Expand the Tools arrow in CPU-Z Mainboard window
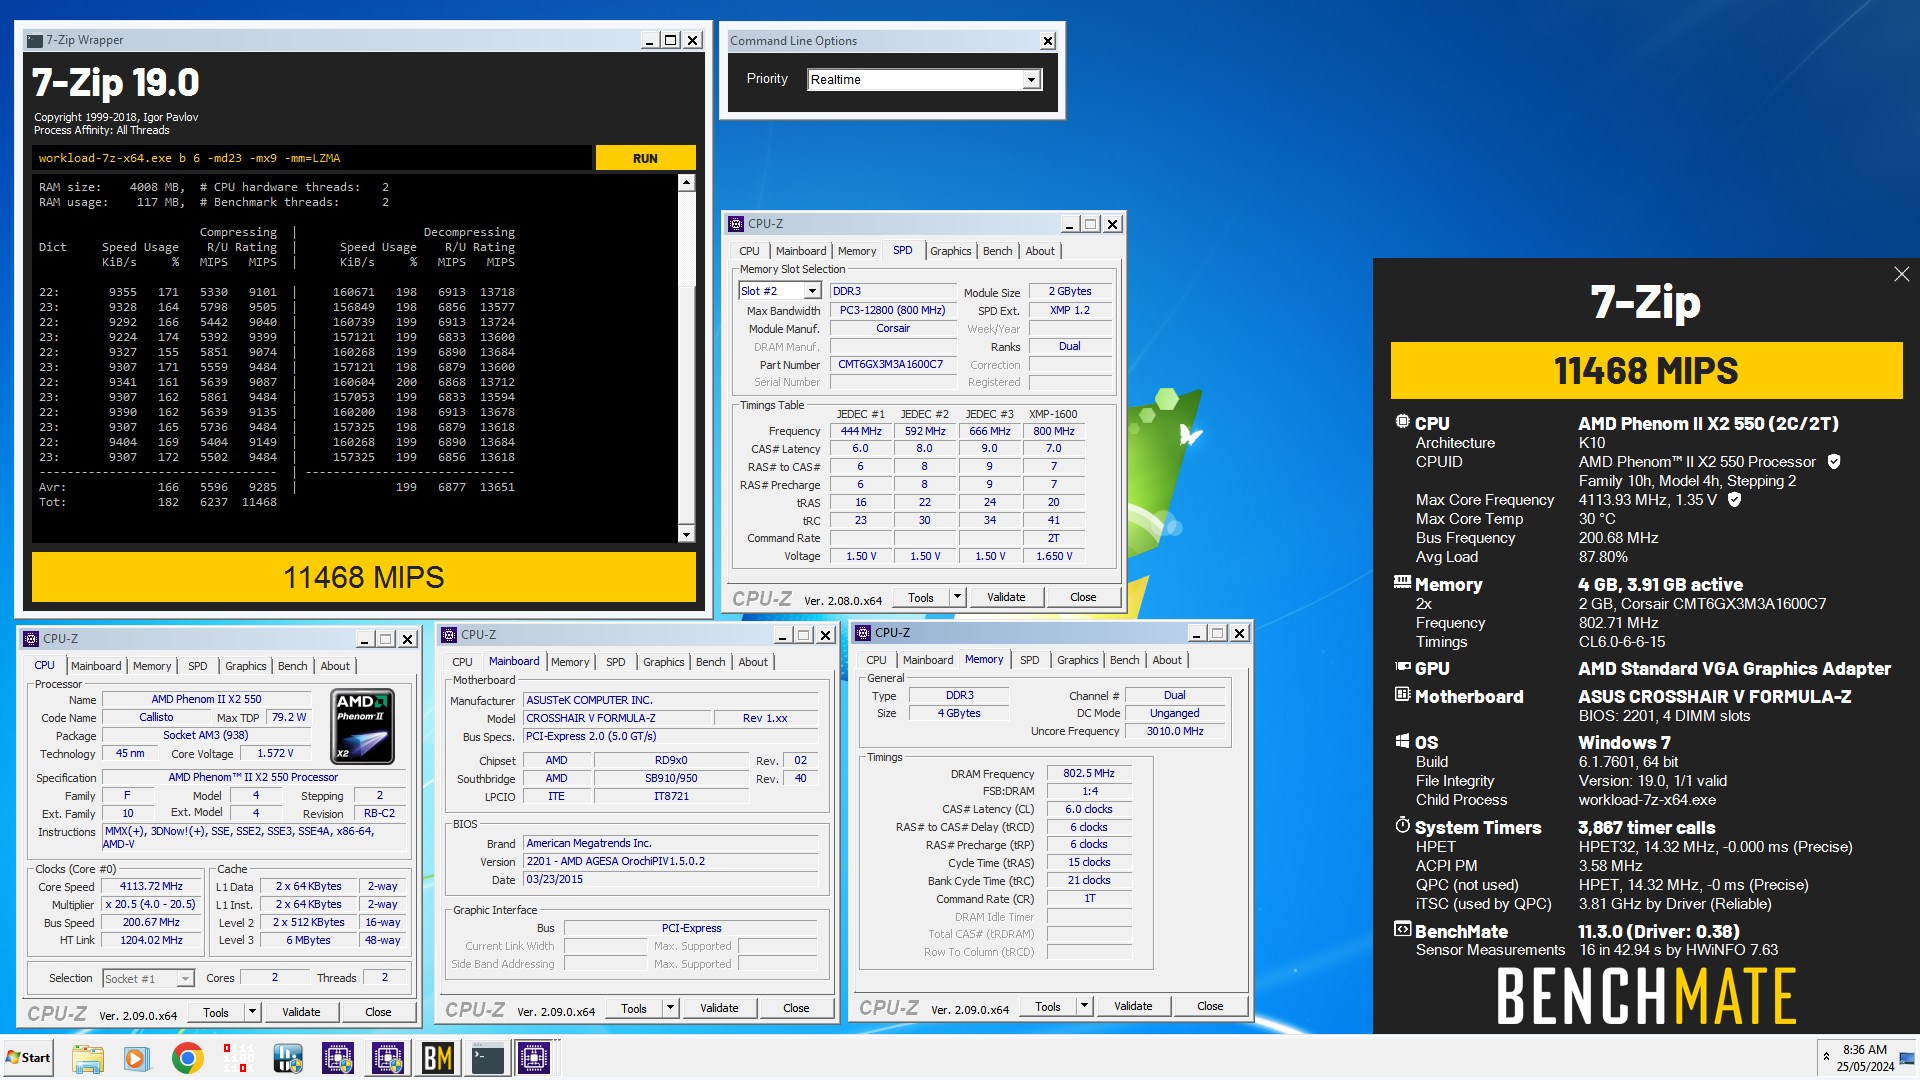Viewport: 1920px width, 1080px height. [x=670, y=1008]
